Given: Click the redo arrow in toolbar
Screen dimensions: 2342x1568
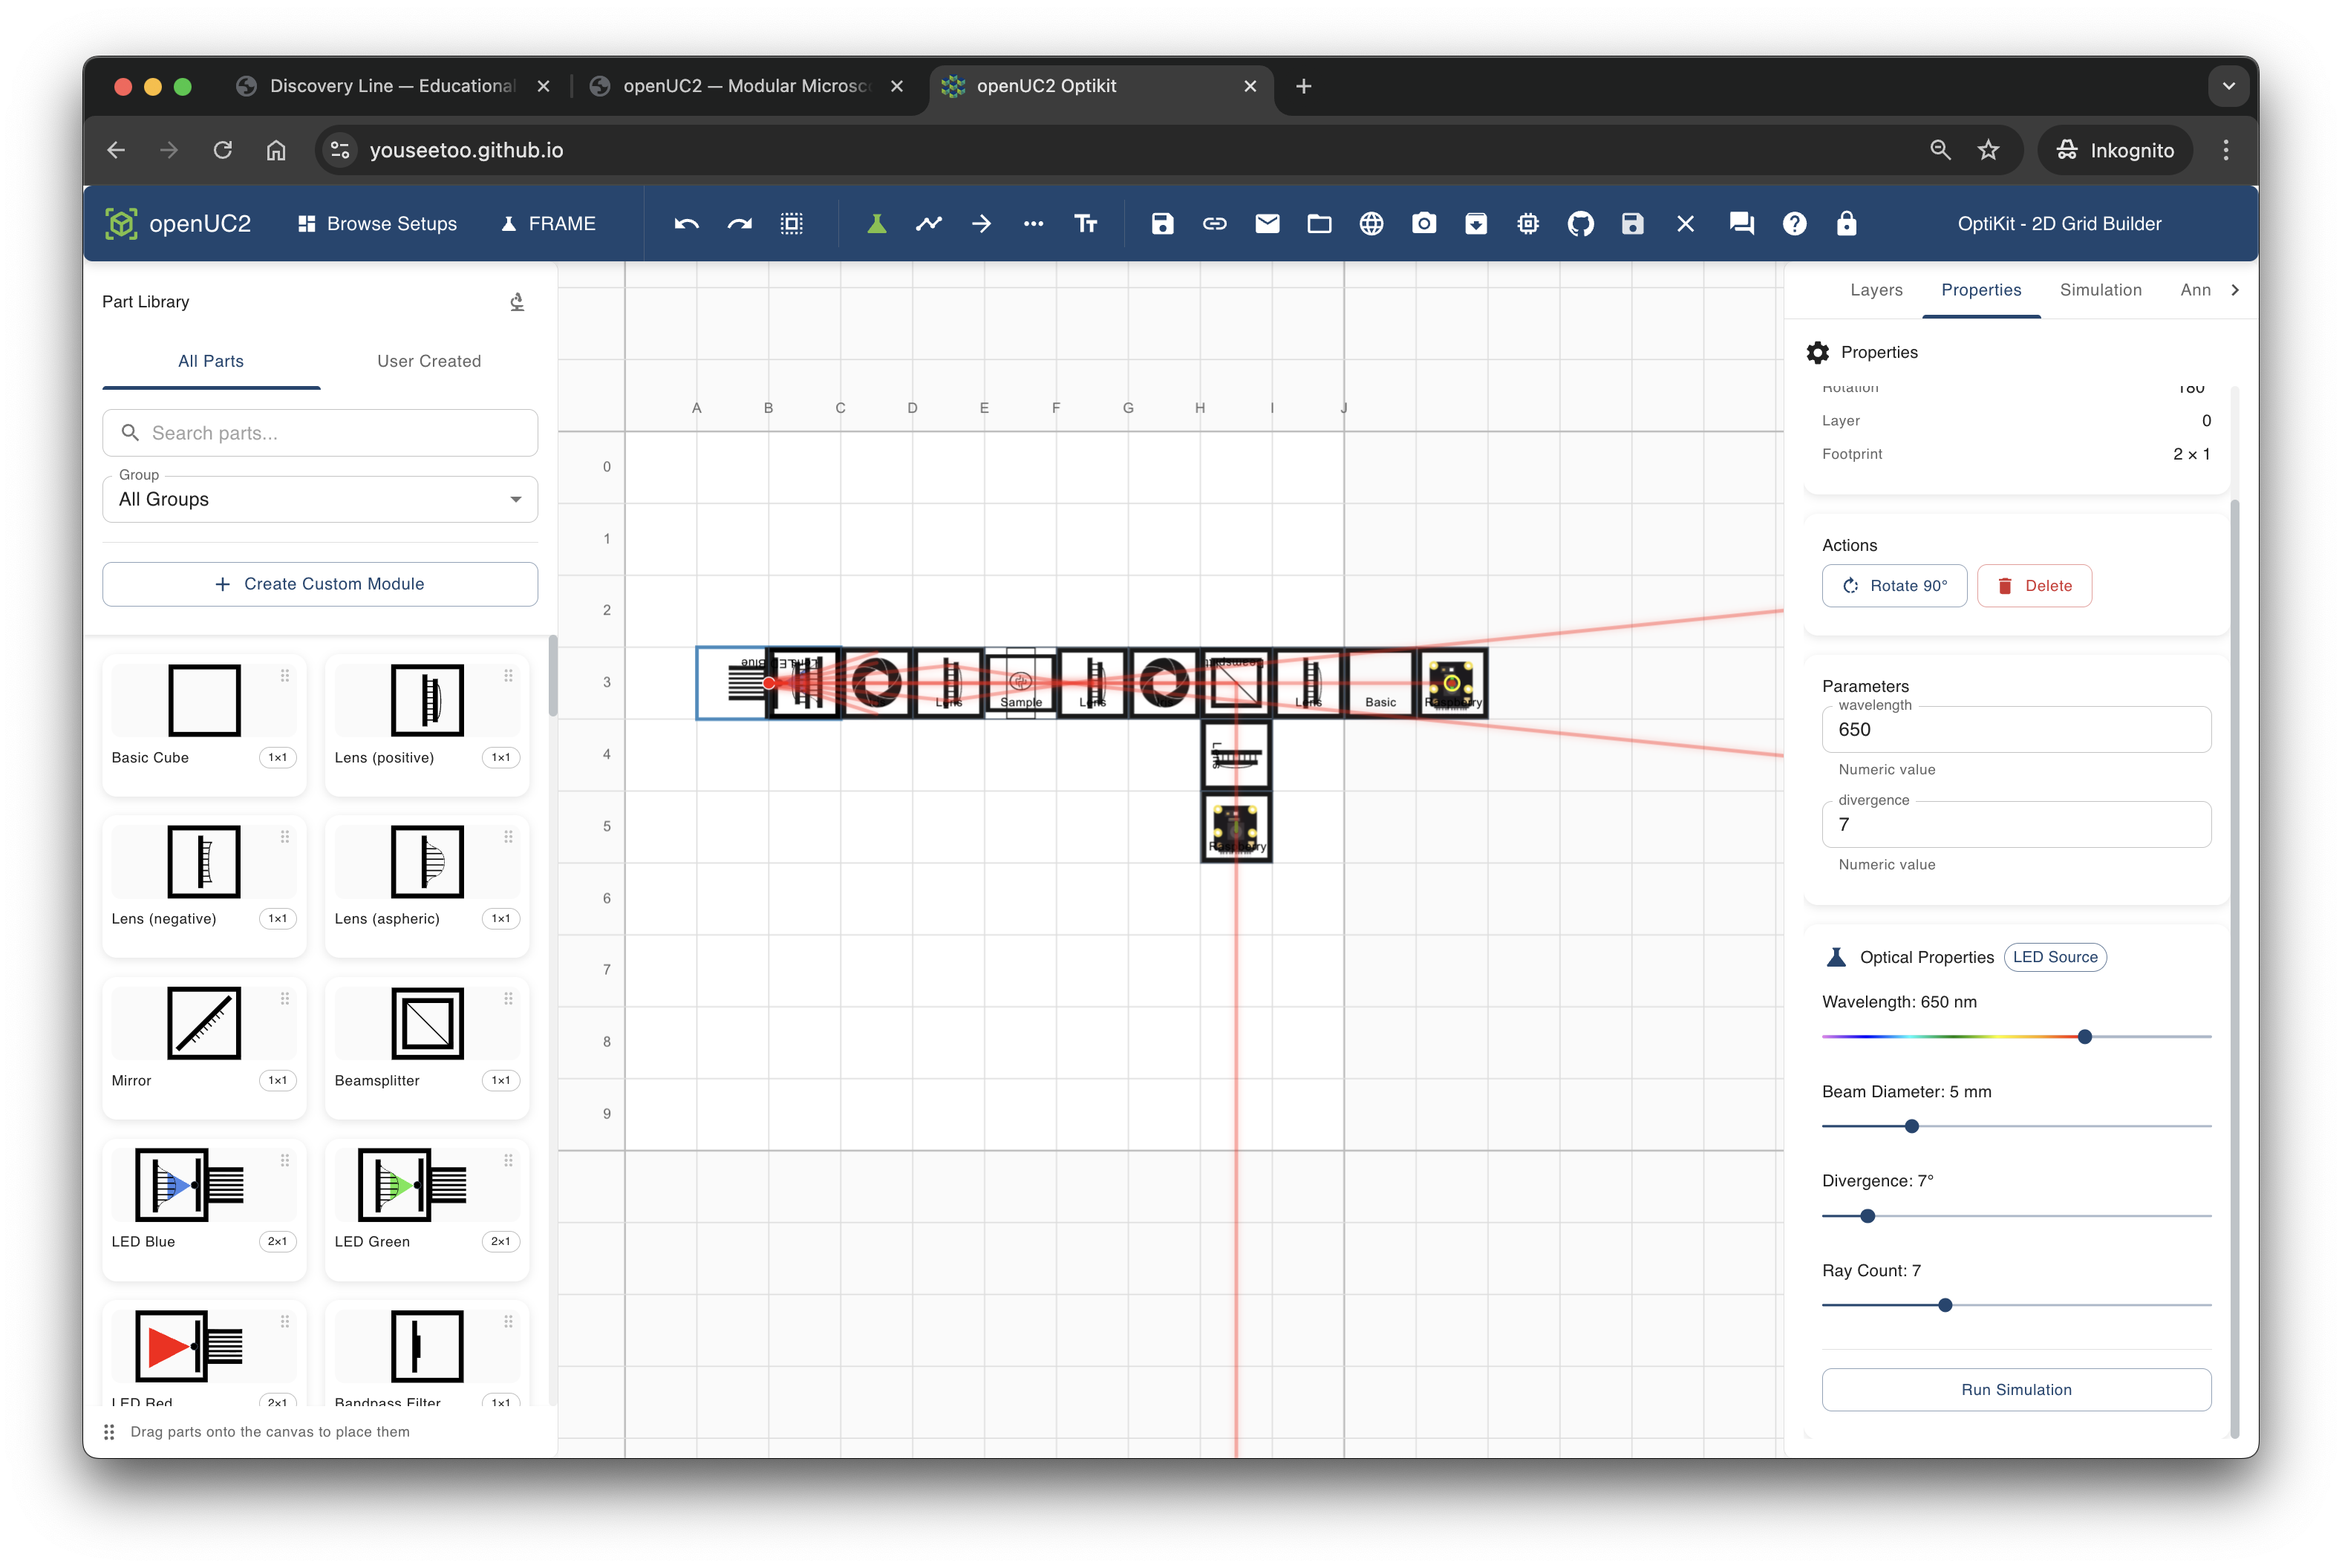Looking at the screenshot, I should pyautogui.click(x=739, y=224).
